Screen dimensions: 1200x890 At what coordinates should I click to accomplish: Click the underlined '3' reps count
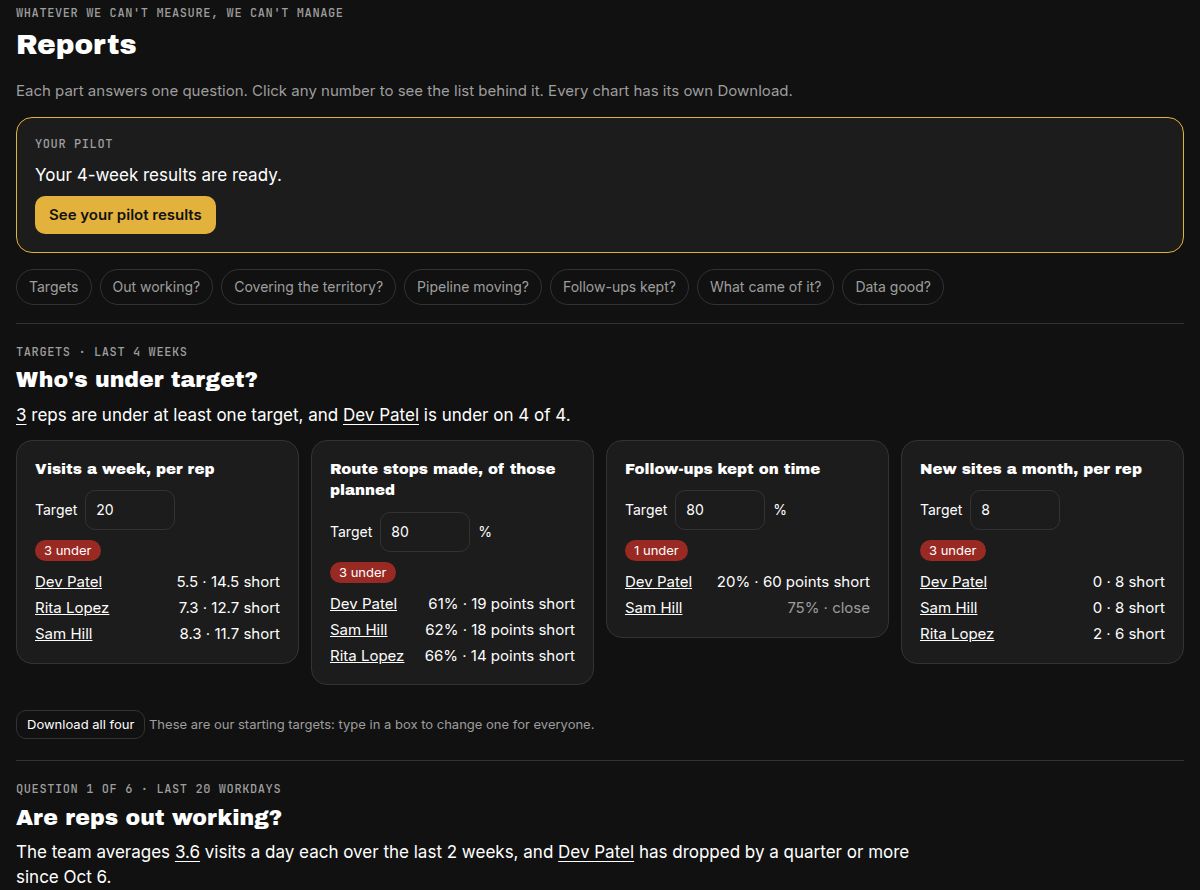21,415
